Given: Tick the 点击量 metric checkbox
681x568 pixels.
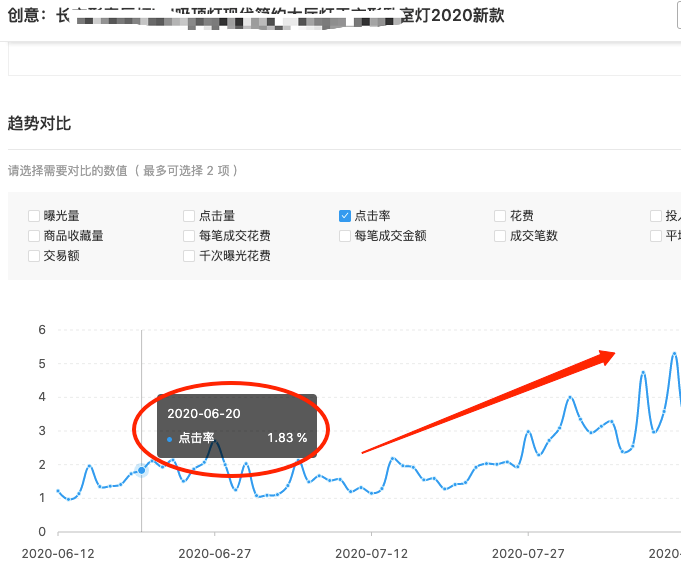Looking at the screenshot, I should click(190, 216).
